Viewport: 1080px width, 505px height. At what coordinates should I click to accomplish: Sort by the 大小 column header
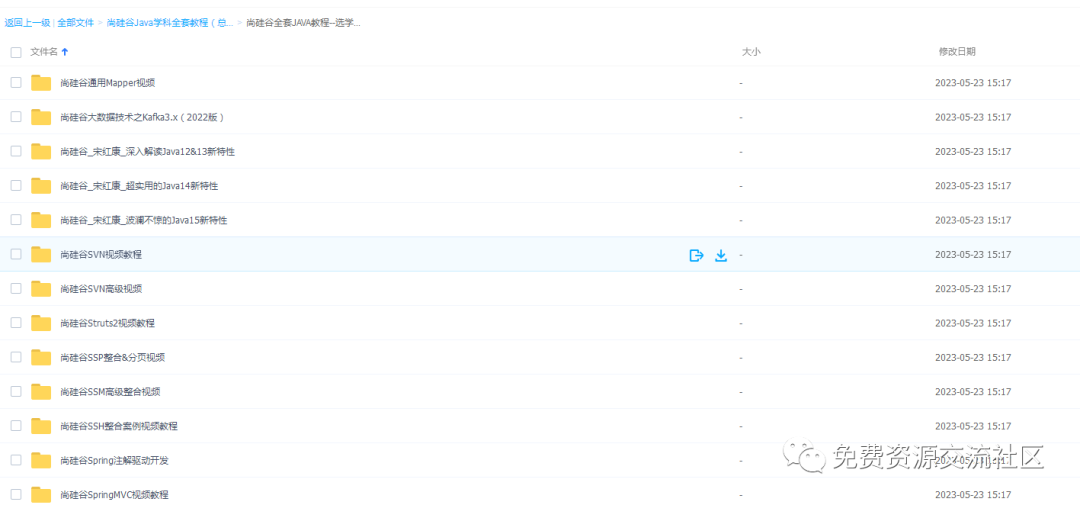tap(751, 52)
